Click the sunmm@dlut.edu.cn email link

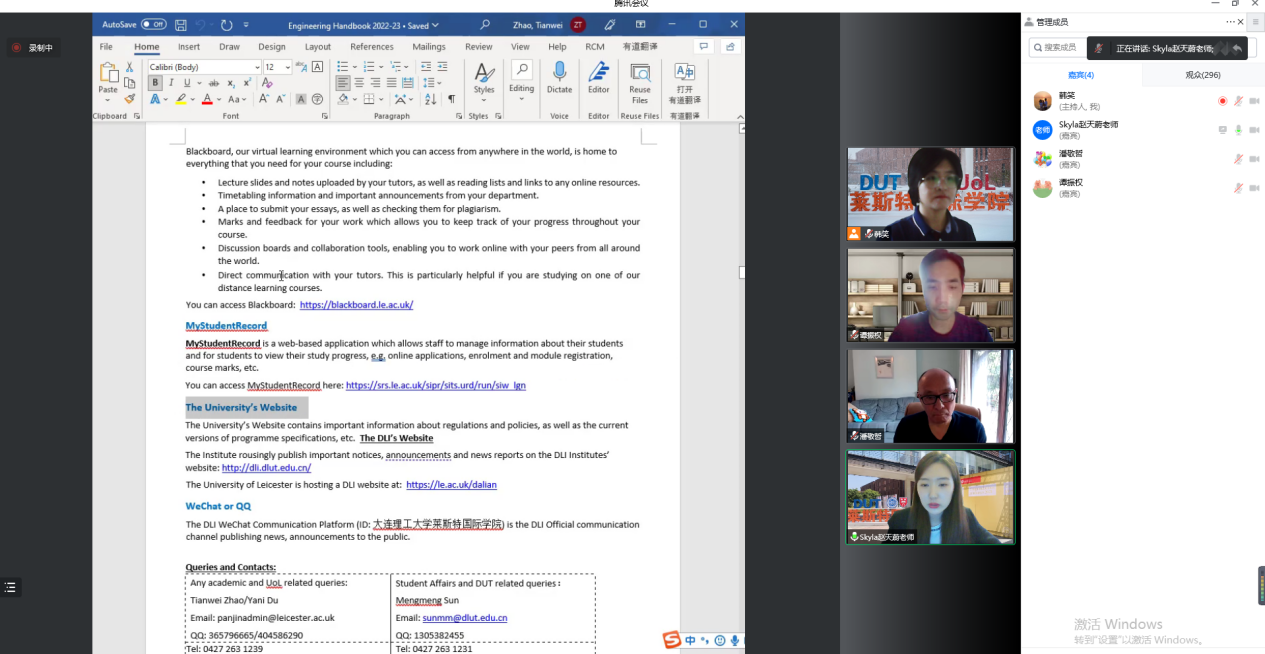tap(464, 618)
